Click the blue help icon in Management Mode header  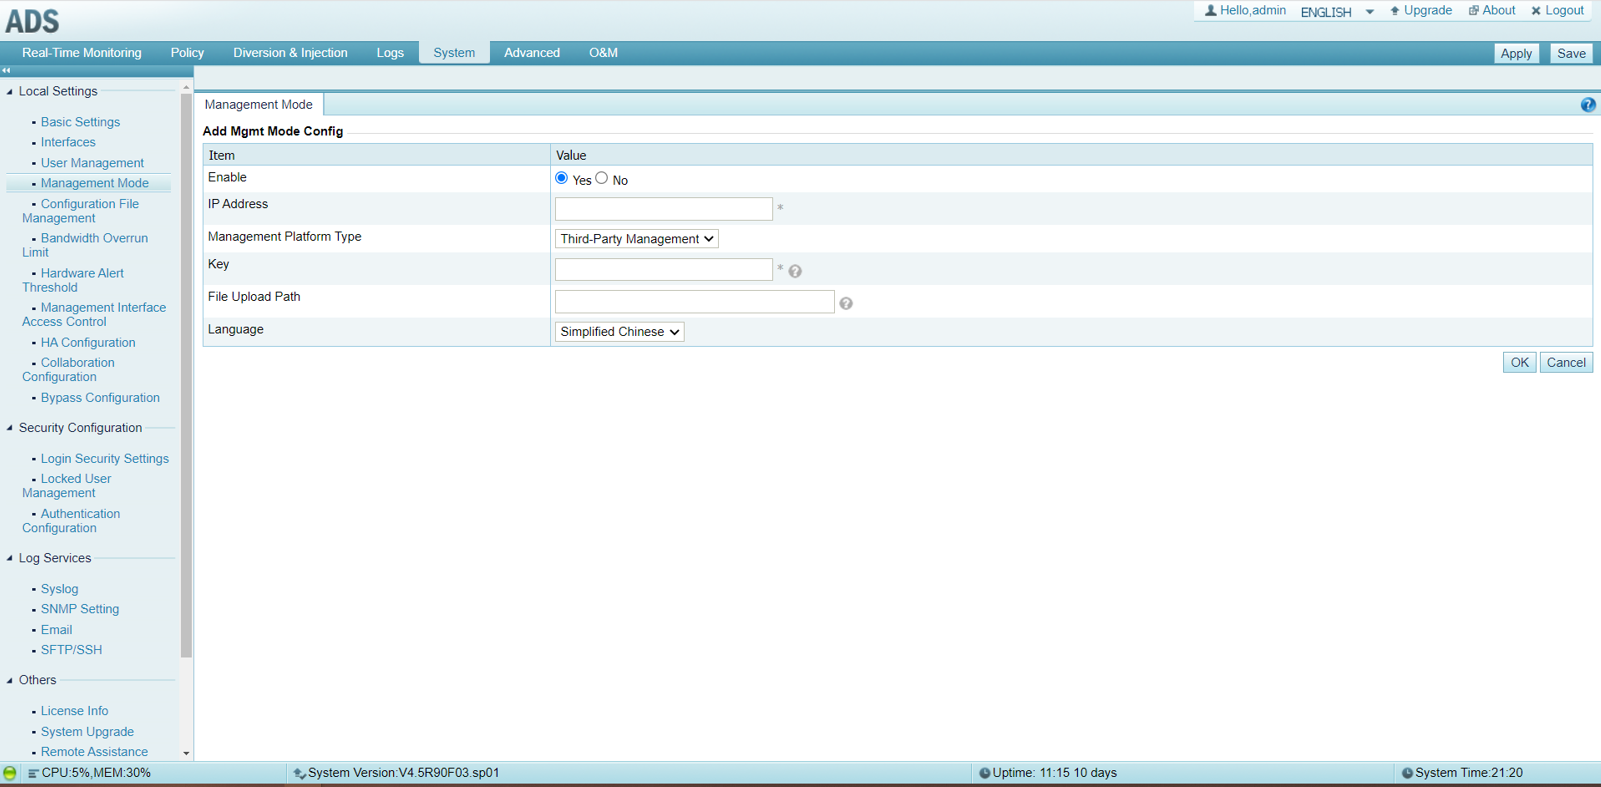(1587, 105)
